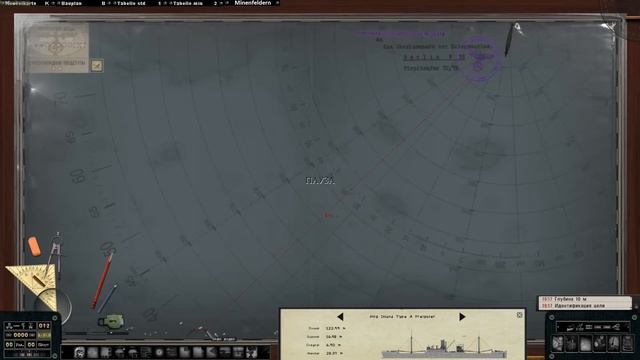
Task: Select the third crew portrait in the right panel
Action: (x=586, y=344)
